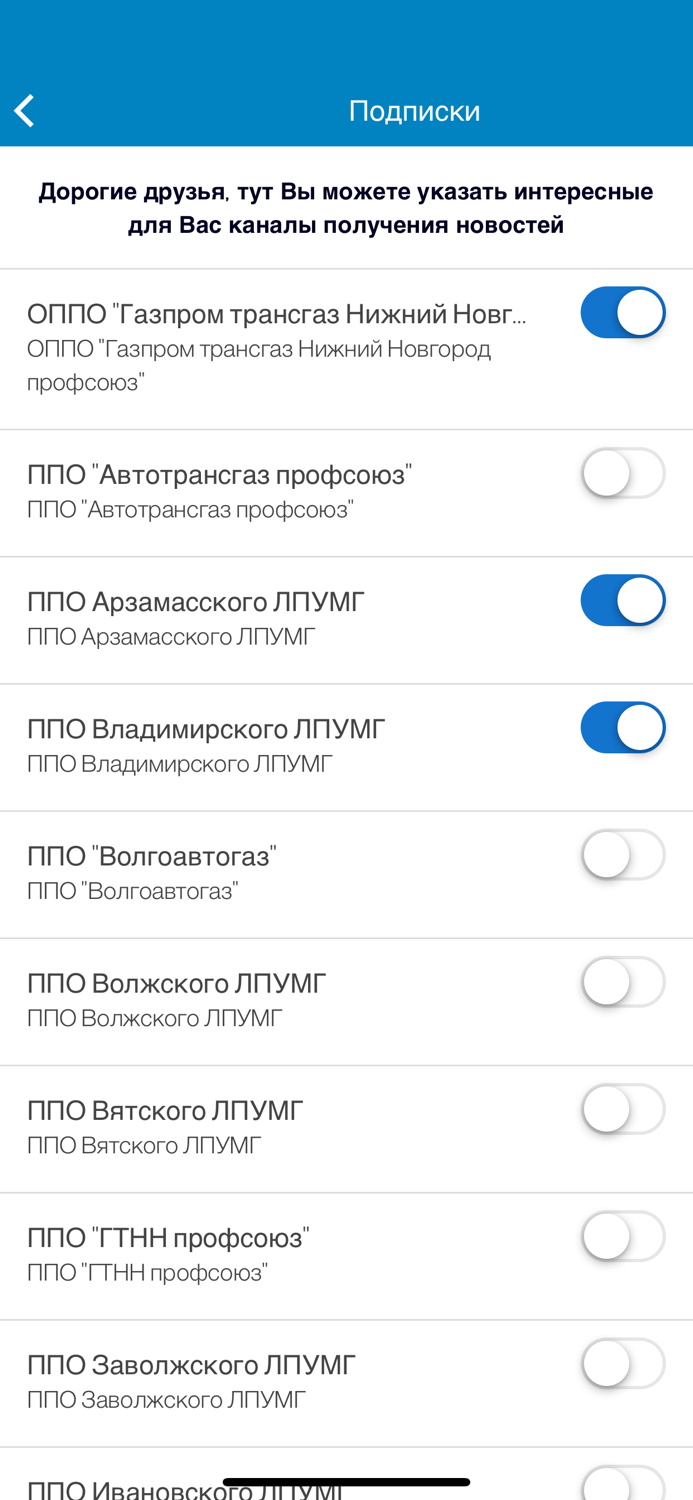The image size is (693, 1500).
Task: Enable ППО Заволжского ЛПУМГ channel
Action: (x=623, y=1362)
